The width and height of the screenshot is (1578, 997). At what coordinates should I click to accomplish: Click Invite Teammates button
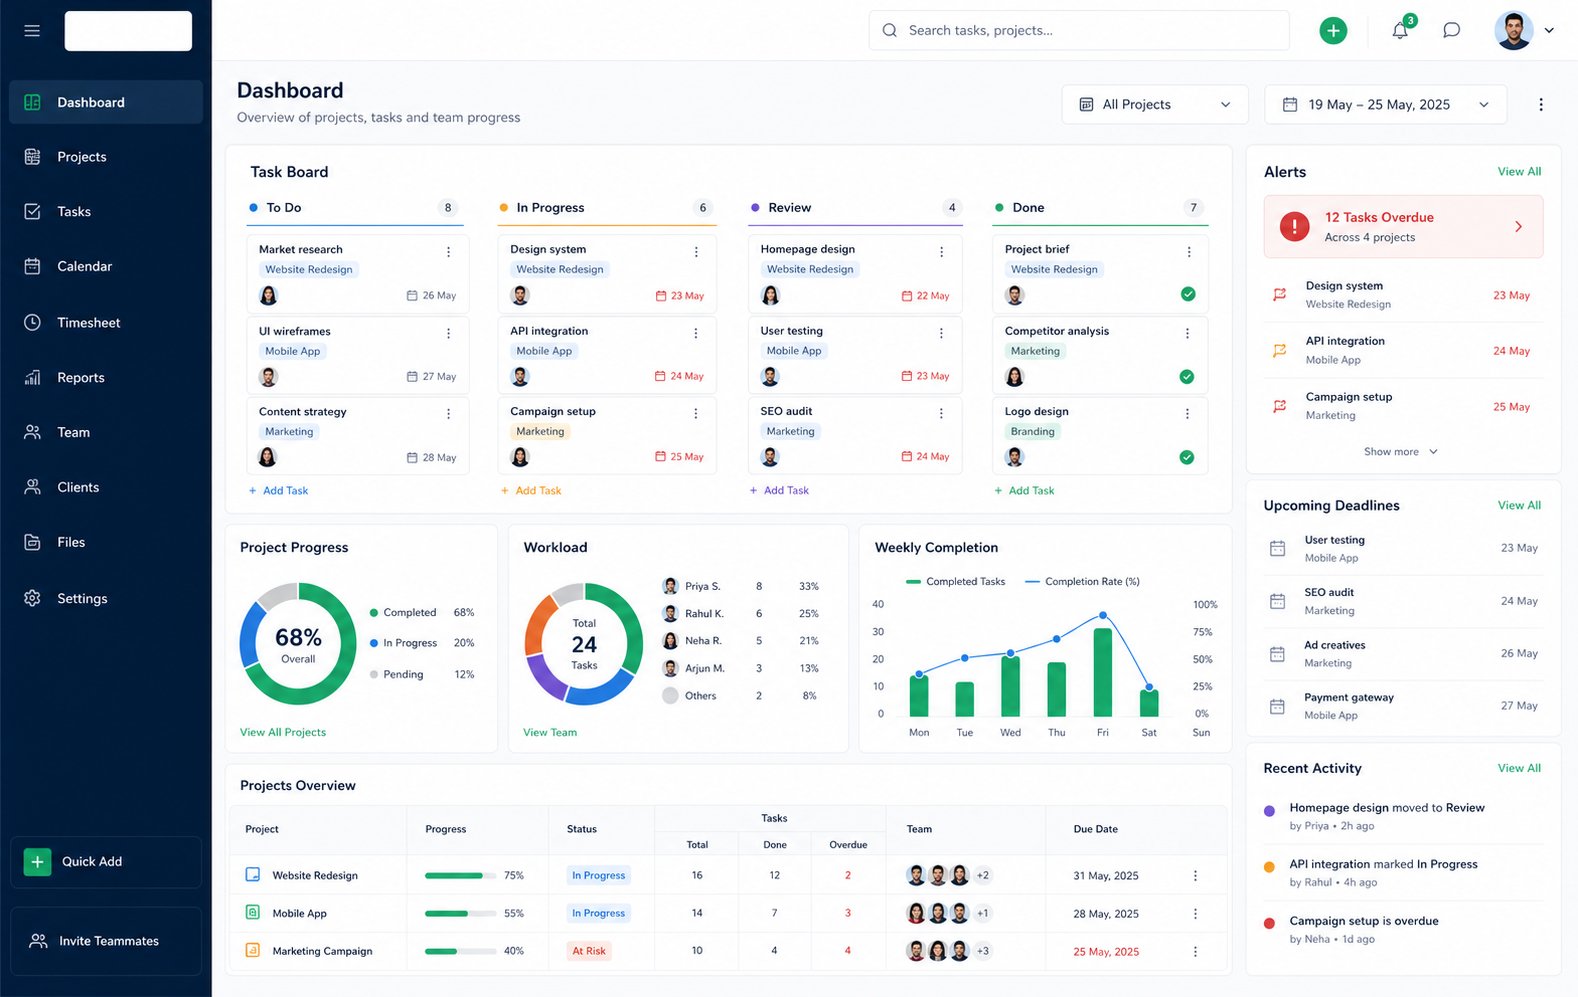click(106, 941)
